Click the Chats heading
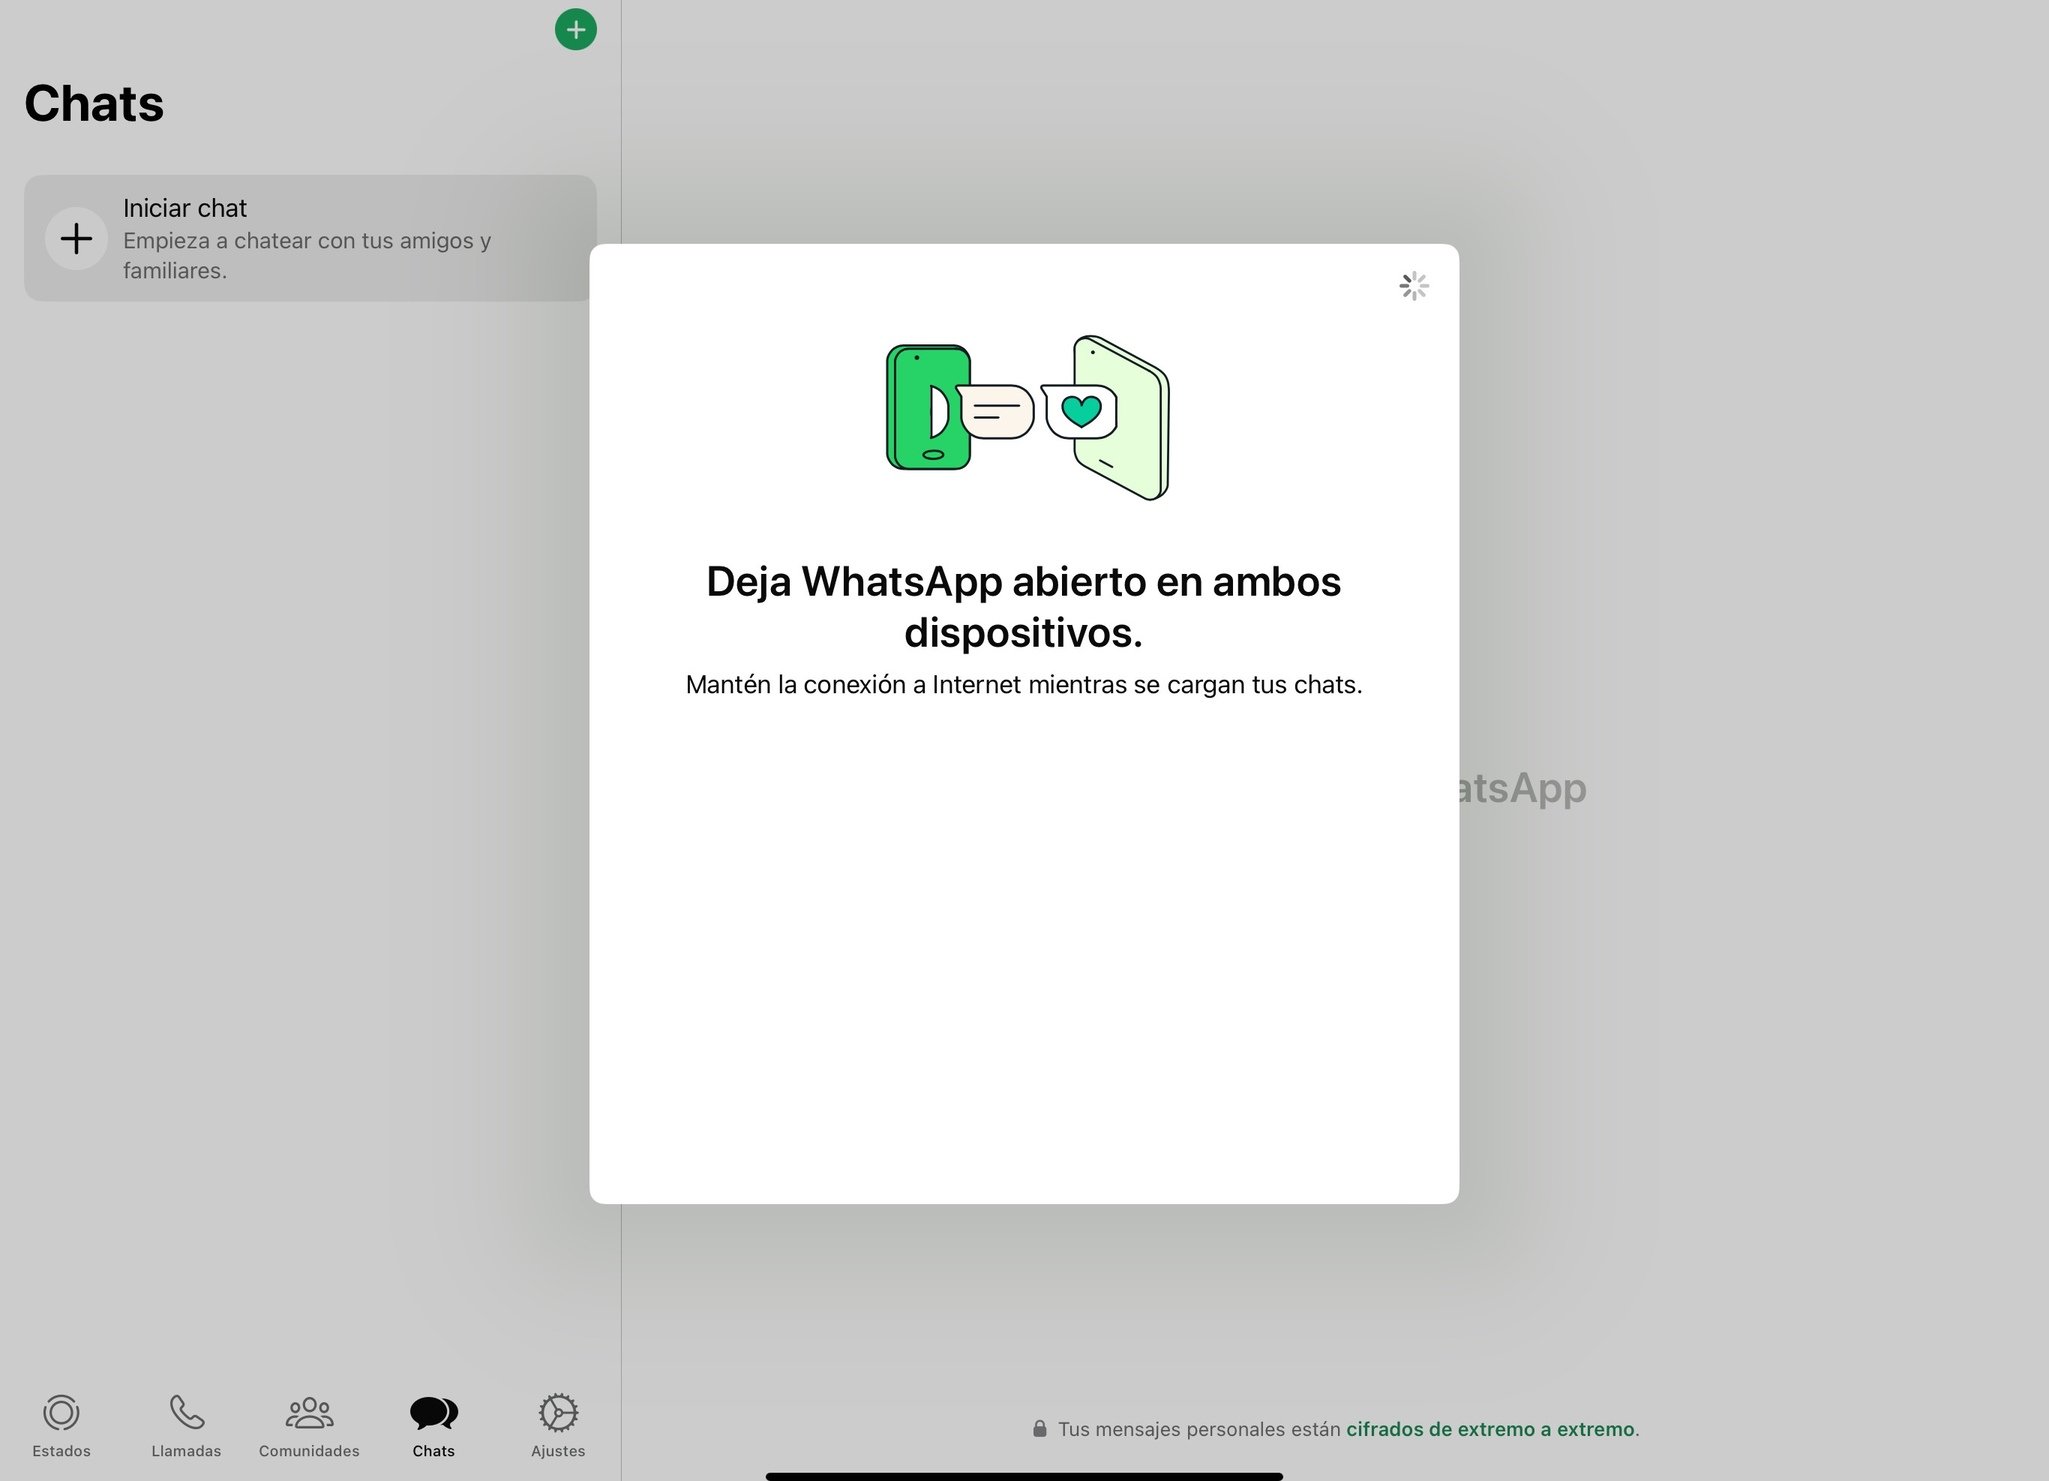 tap(94, 103)
